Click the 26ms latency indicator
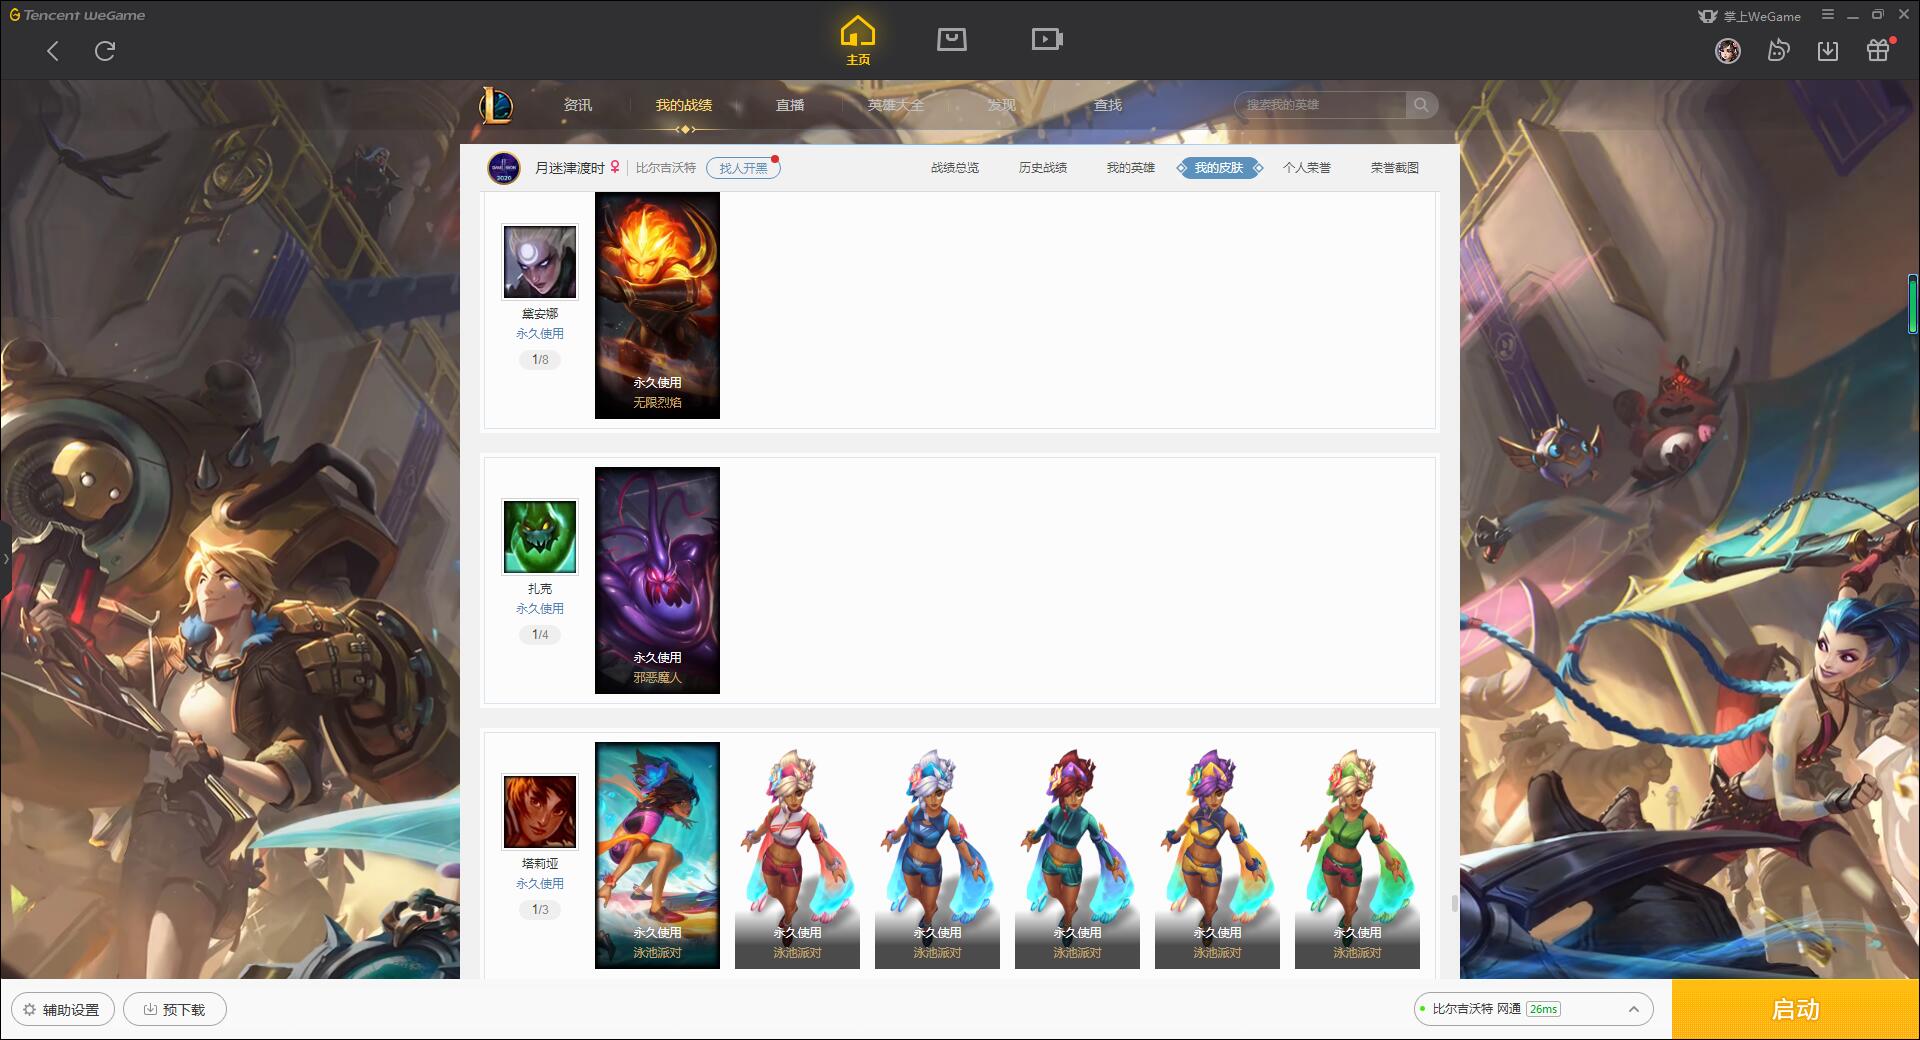Viewport: 1920px width, 1040px height. (1543, 1009)
